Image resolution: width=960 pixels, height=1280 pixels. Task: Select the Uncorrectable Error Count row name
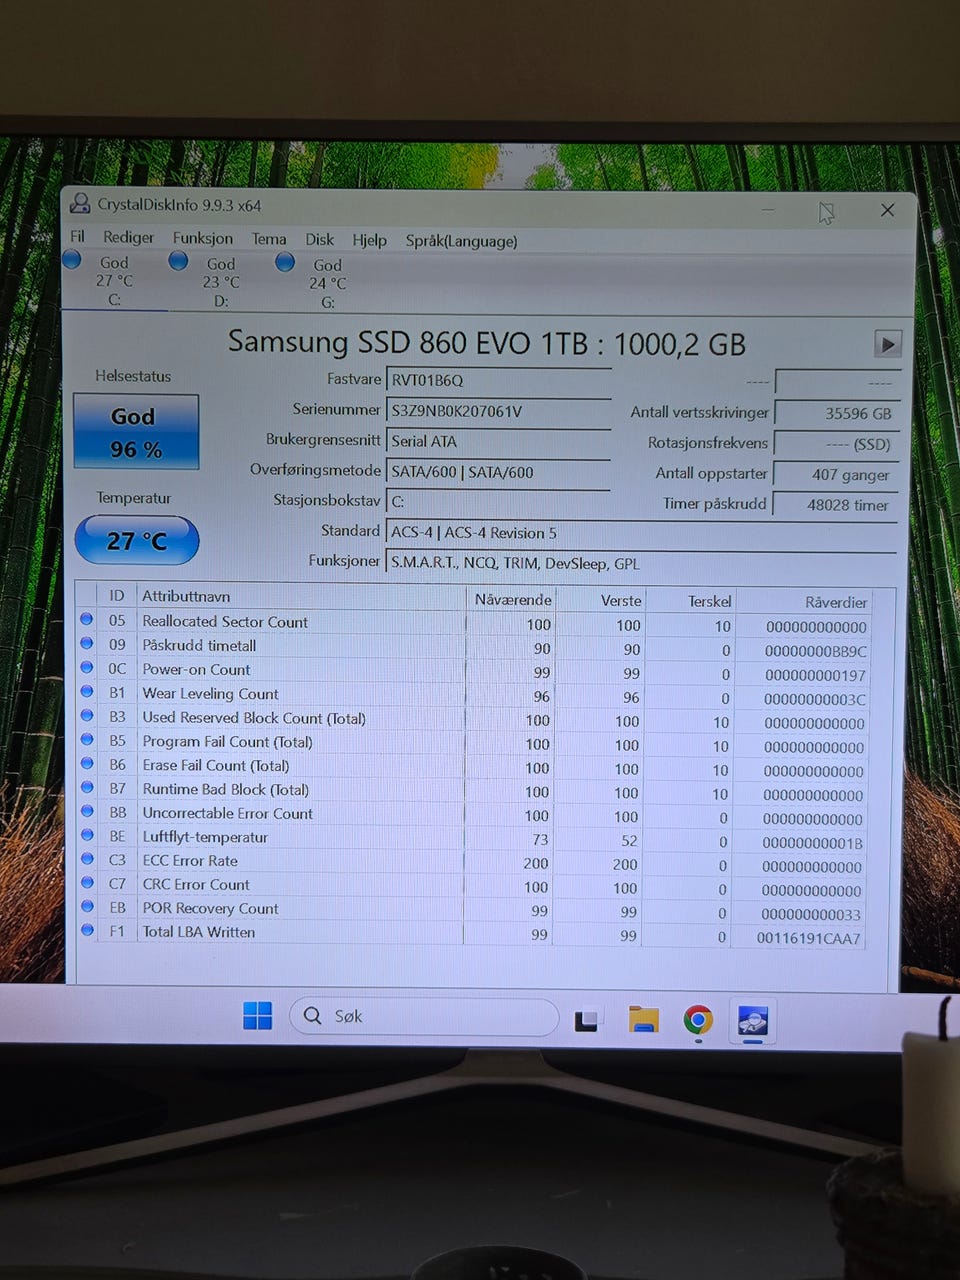227,813
